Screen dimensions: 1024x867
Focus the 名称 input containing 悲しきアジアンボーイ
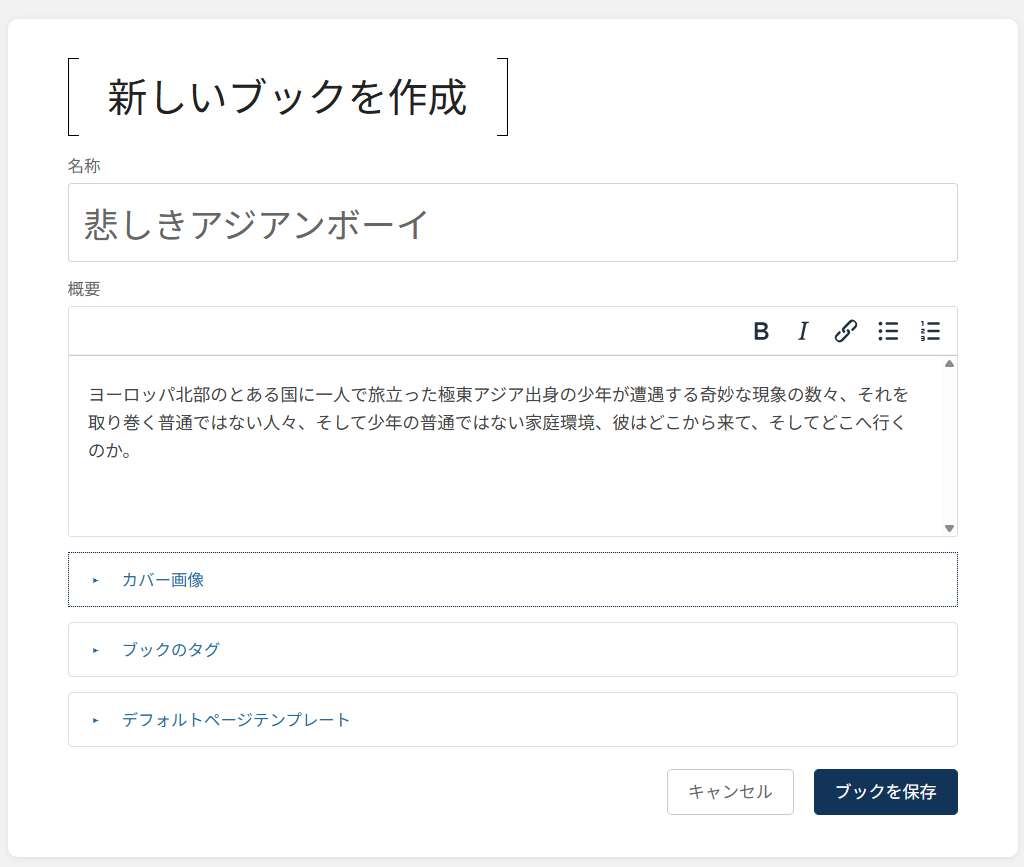tap(512, 223)
